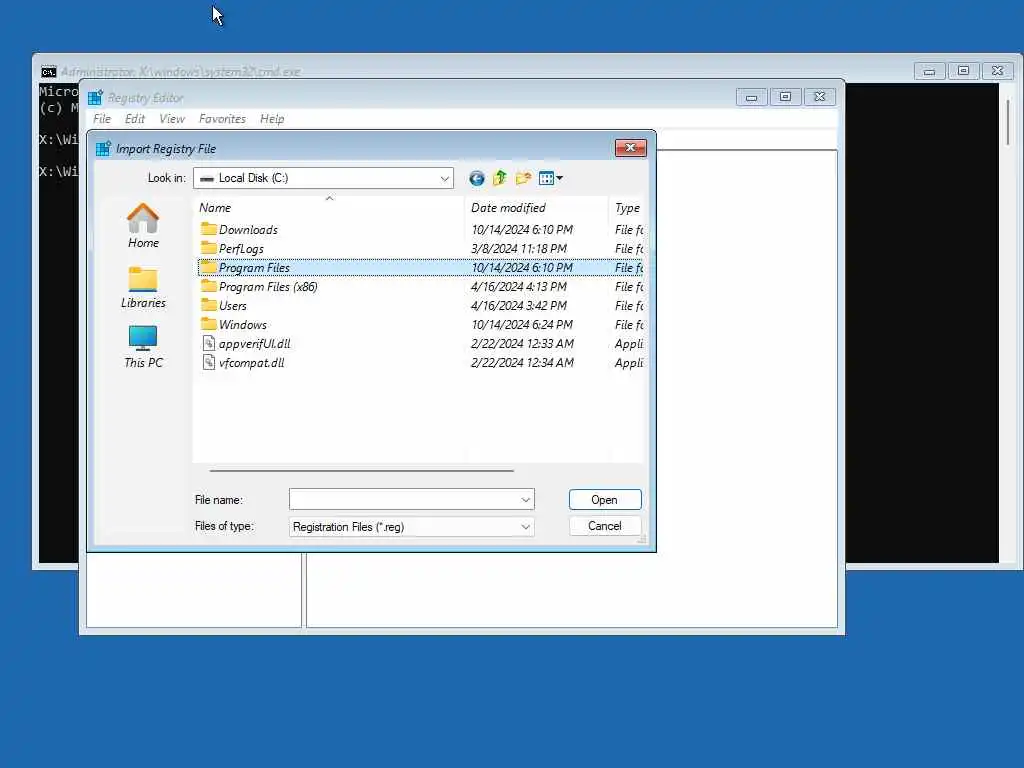Image resolution: width=1024 pixels, height=768 pixels.
Task: Click Users date 4/16/2024 3:42 PM
Action: pos(519,306)
